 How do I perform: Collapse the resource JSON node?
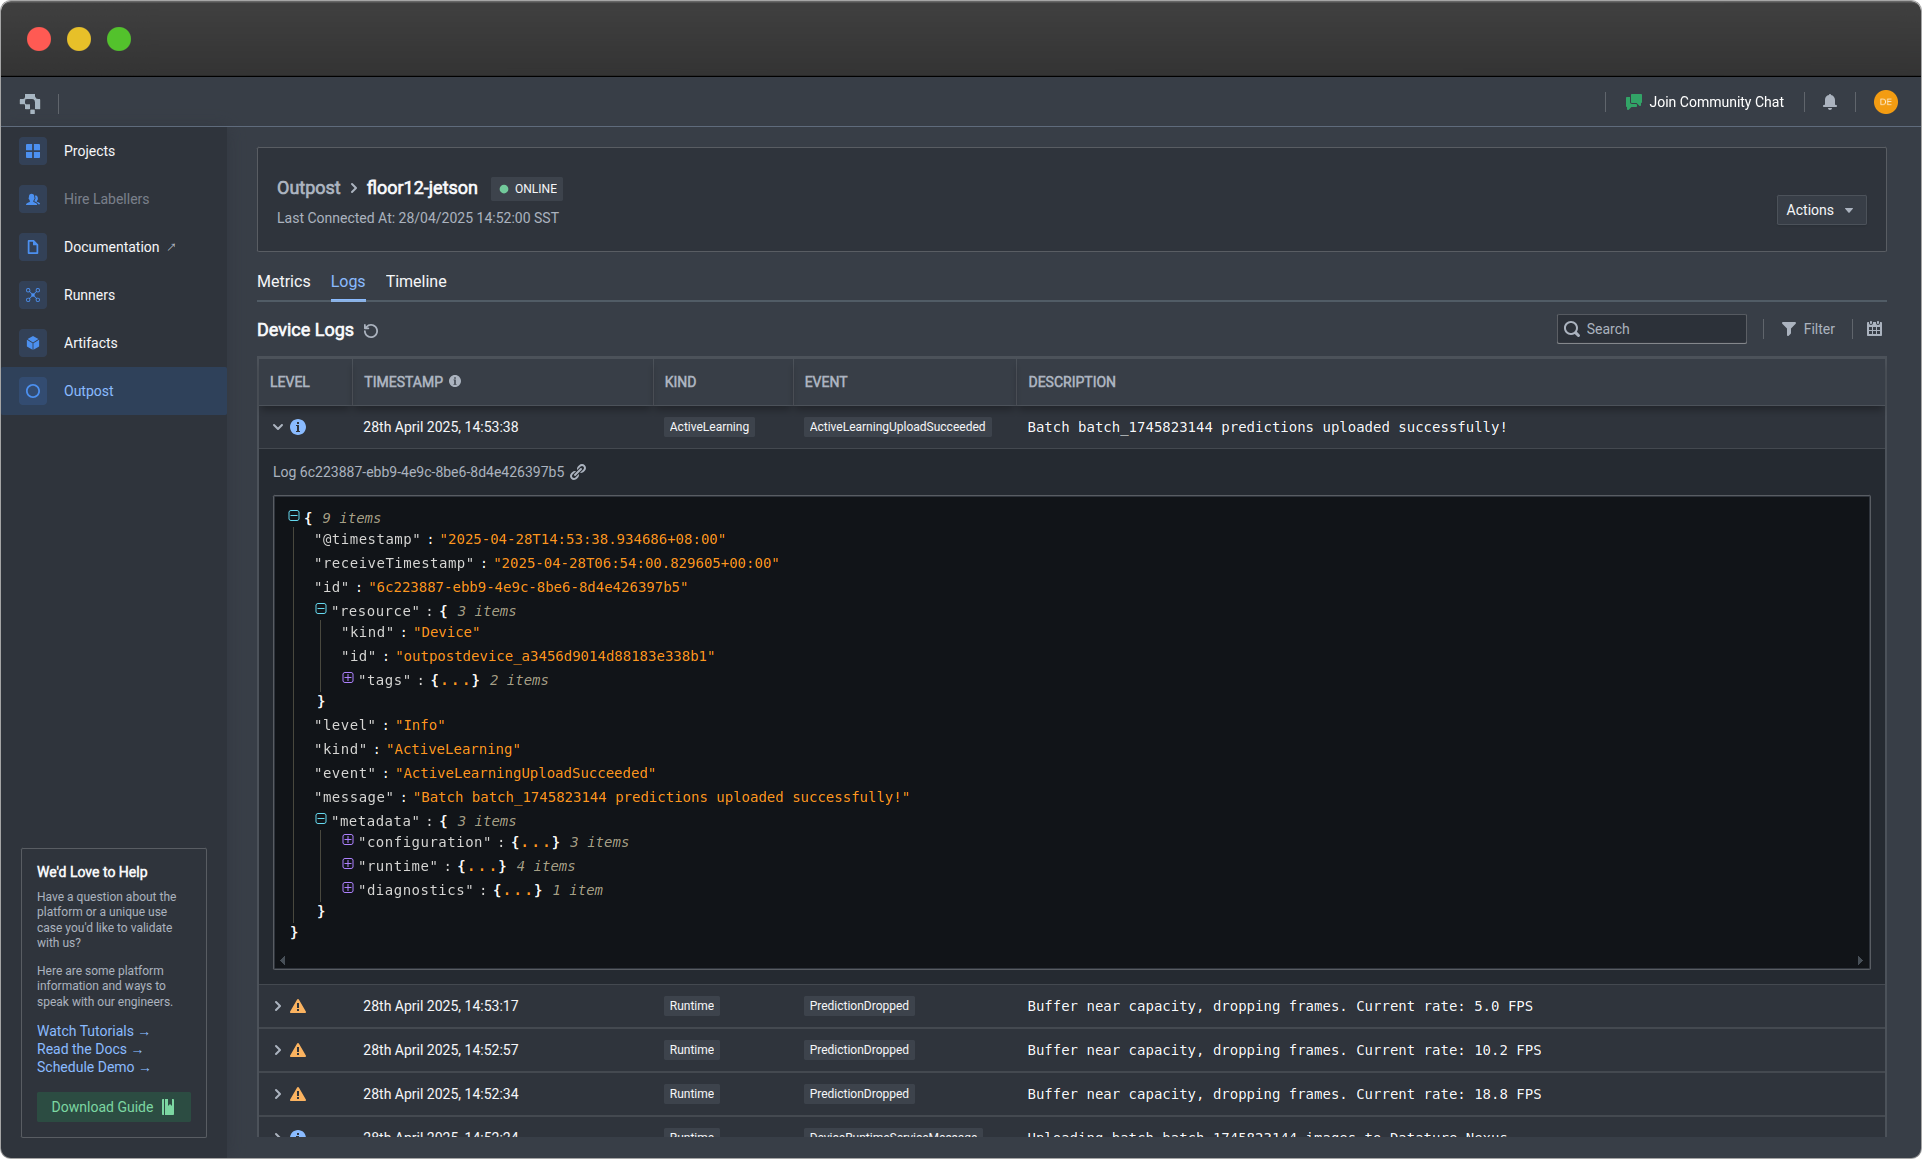click(x=321, y=609)
